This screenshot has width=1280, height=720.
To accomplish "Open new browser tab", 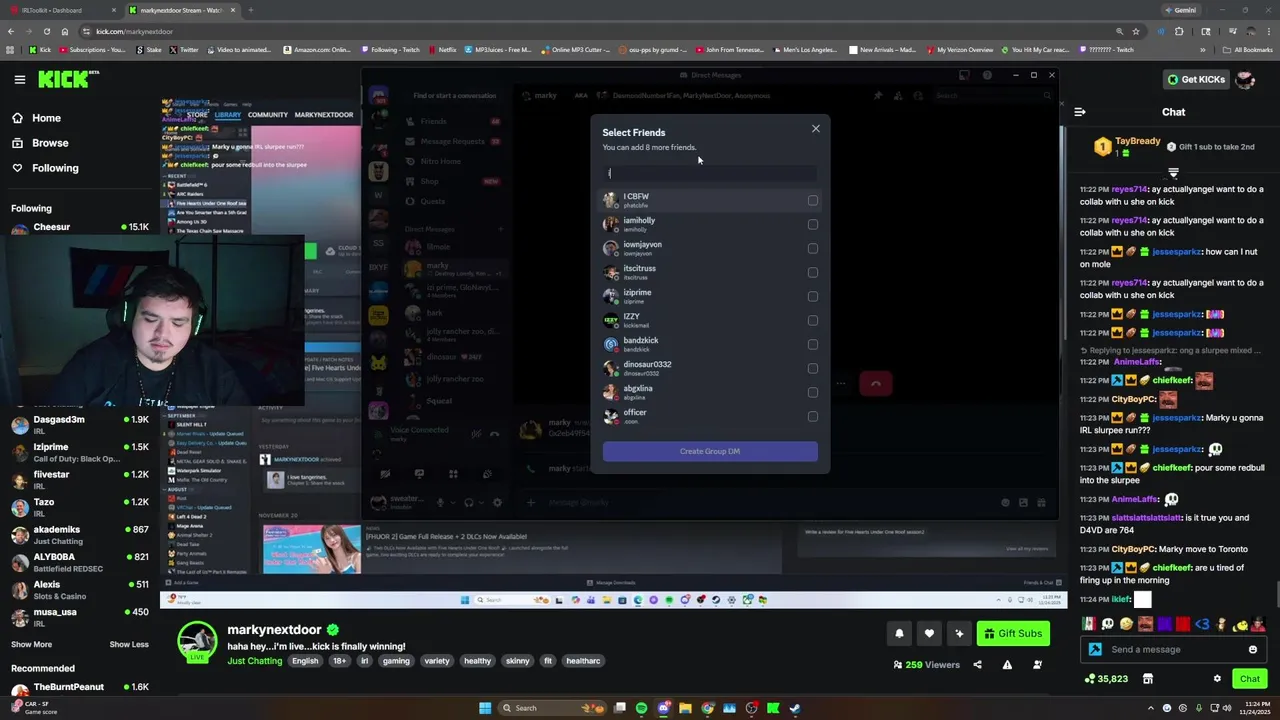I will (x=250, y=10).
